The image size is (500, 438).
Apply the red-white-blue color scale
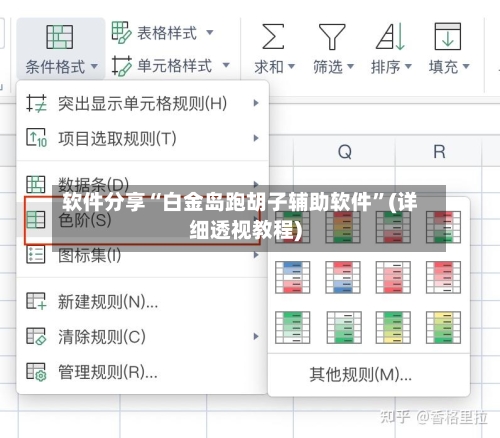[343, 277]
